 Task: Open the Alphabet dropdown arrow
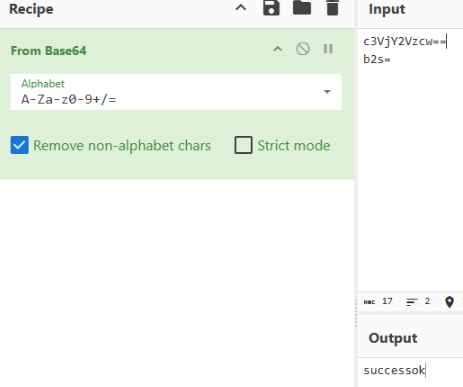tap(327, 92)
